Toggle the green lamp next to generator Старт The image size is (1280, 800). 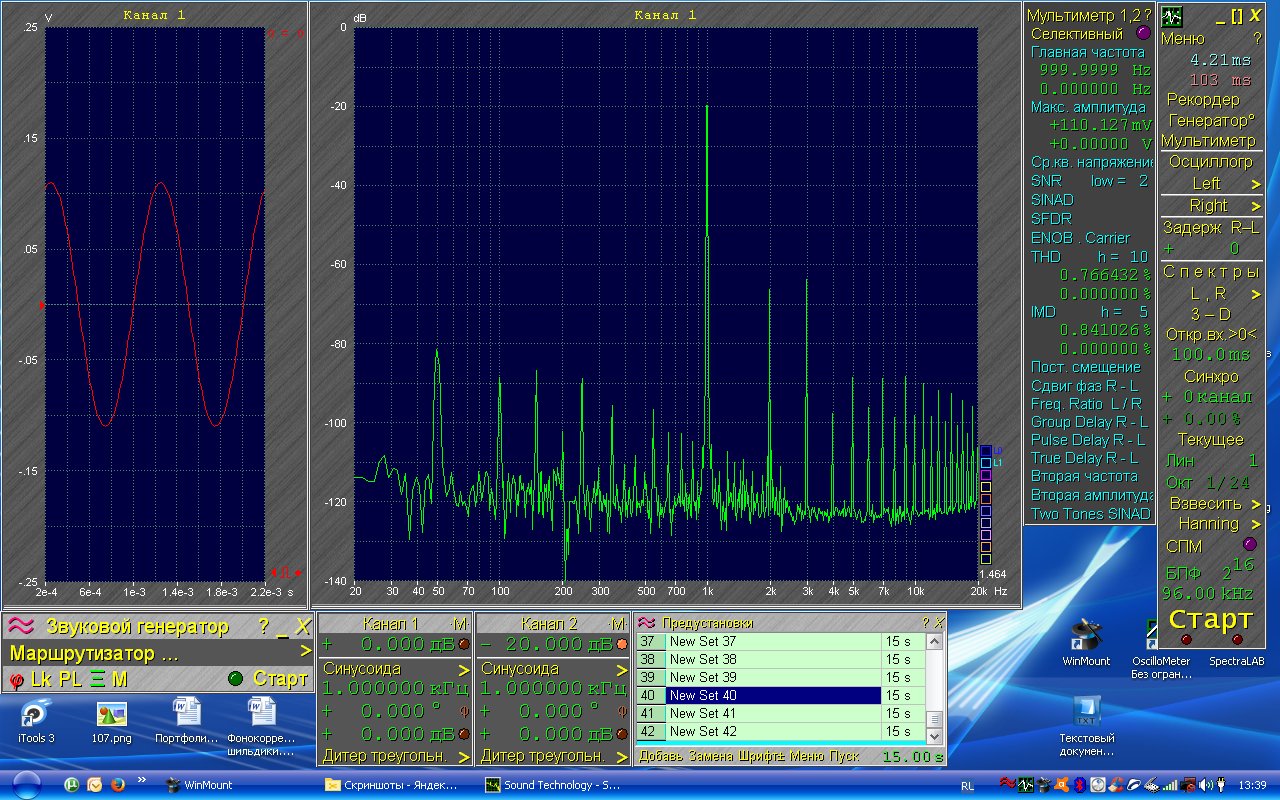point(235,679)
